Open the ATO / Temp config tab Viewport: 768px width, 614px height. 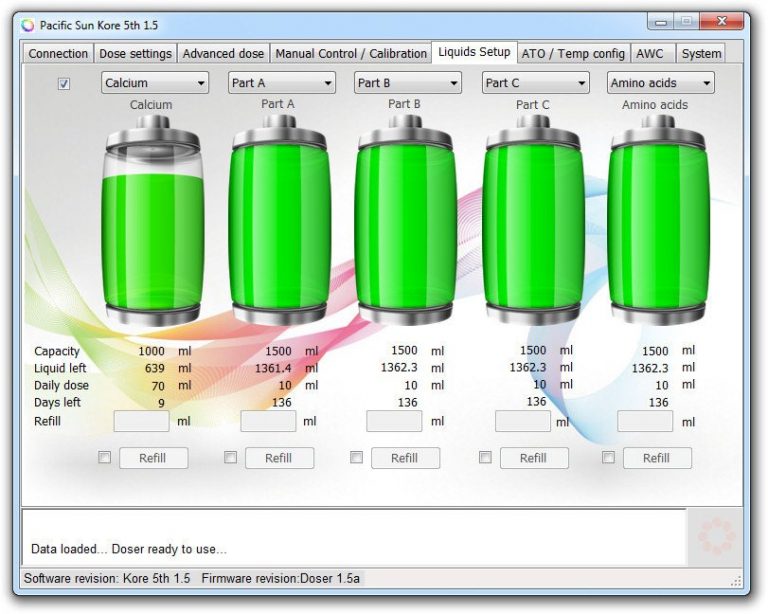[x=573, y=53]
